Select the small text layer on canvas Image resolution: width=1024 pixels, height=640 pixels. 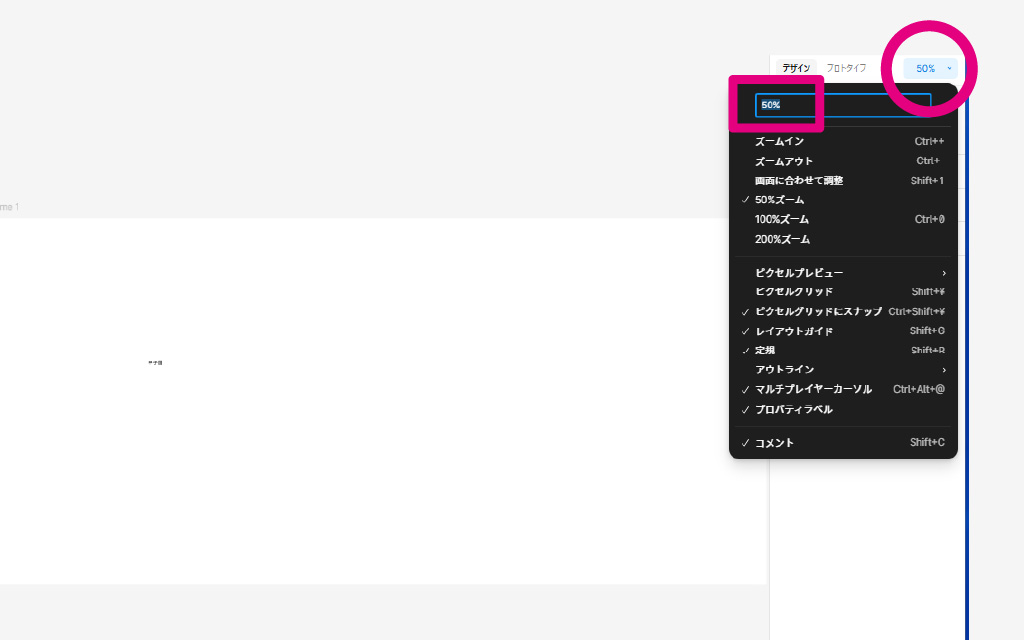[x=155, y=362]
